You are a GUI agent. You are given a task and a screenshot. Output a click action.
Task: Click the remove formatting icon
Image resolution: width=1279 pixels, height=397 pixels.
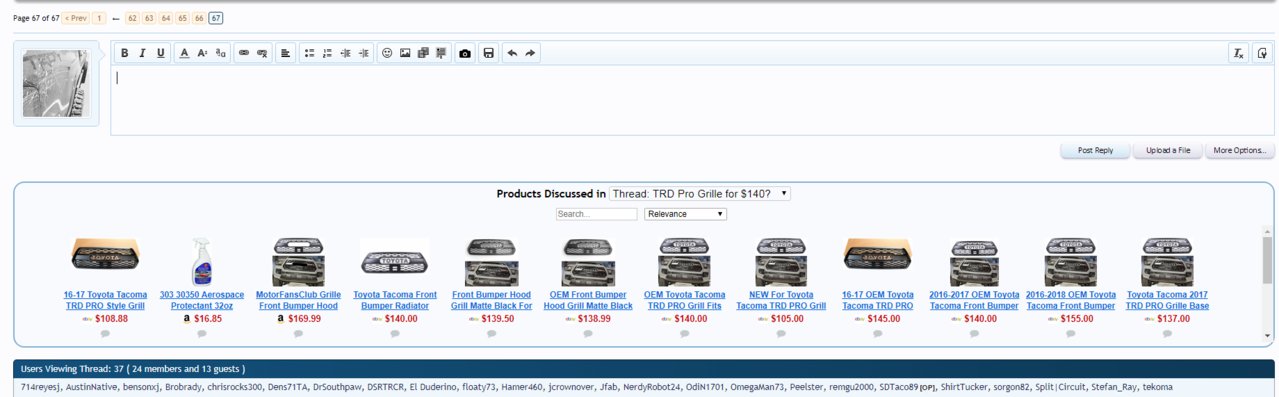point(1238,53)
